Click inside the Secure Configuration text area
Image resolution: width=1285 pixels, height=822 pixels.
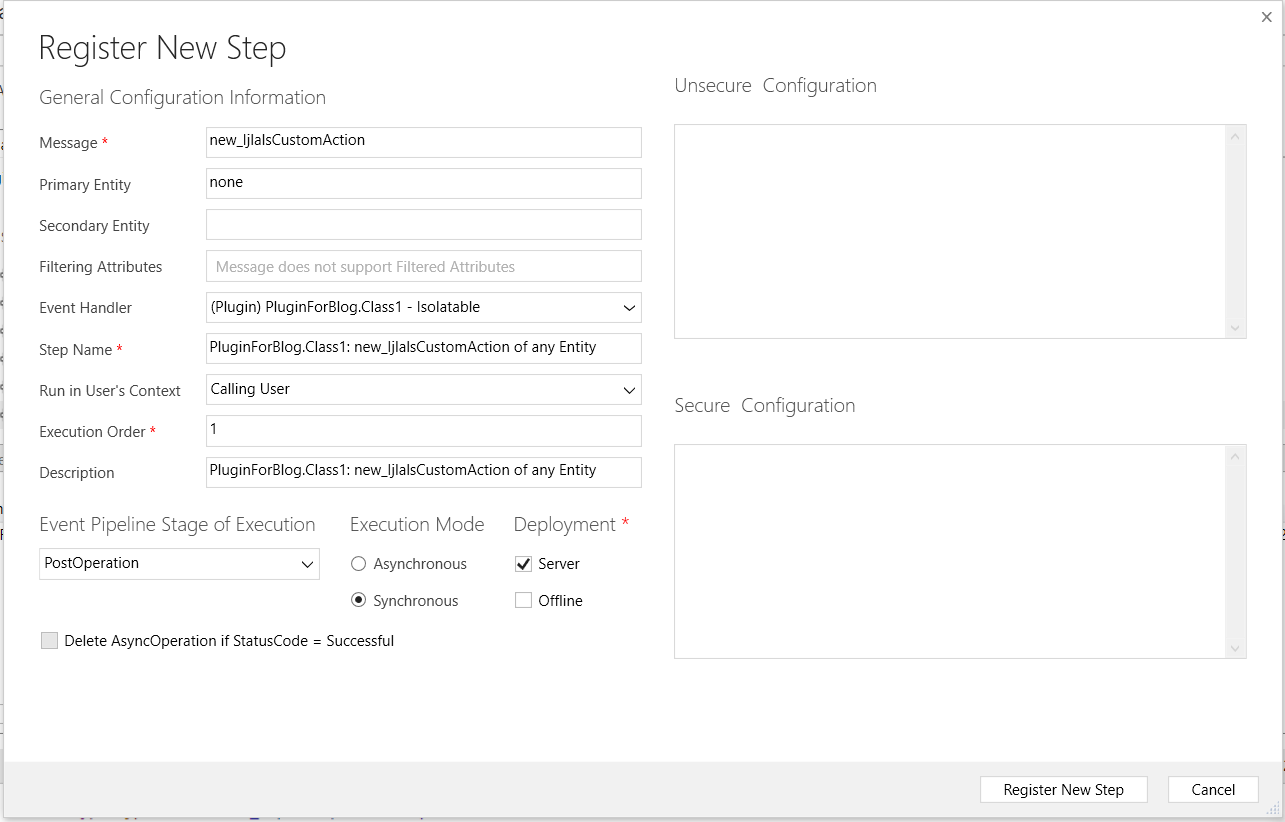click(x=950, y=551)
